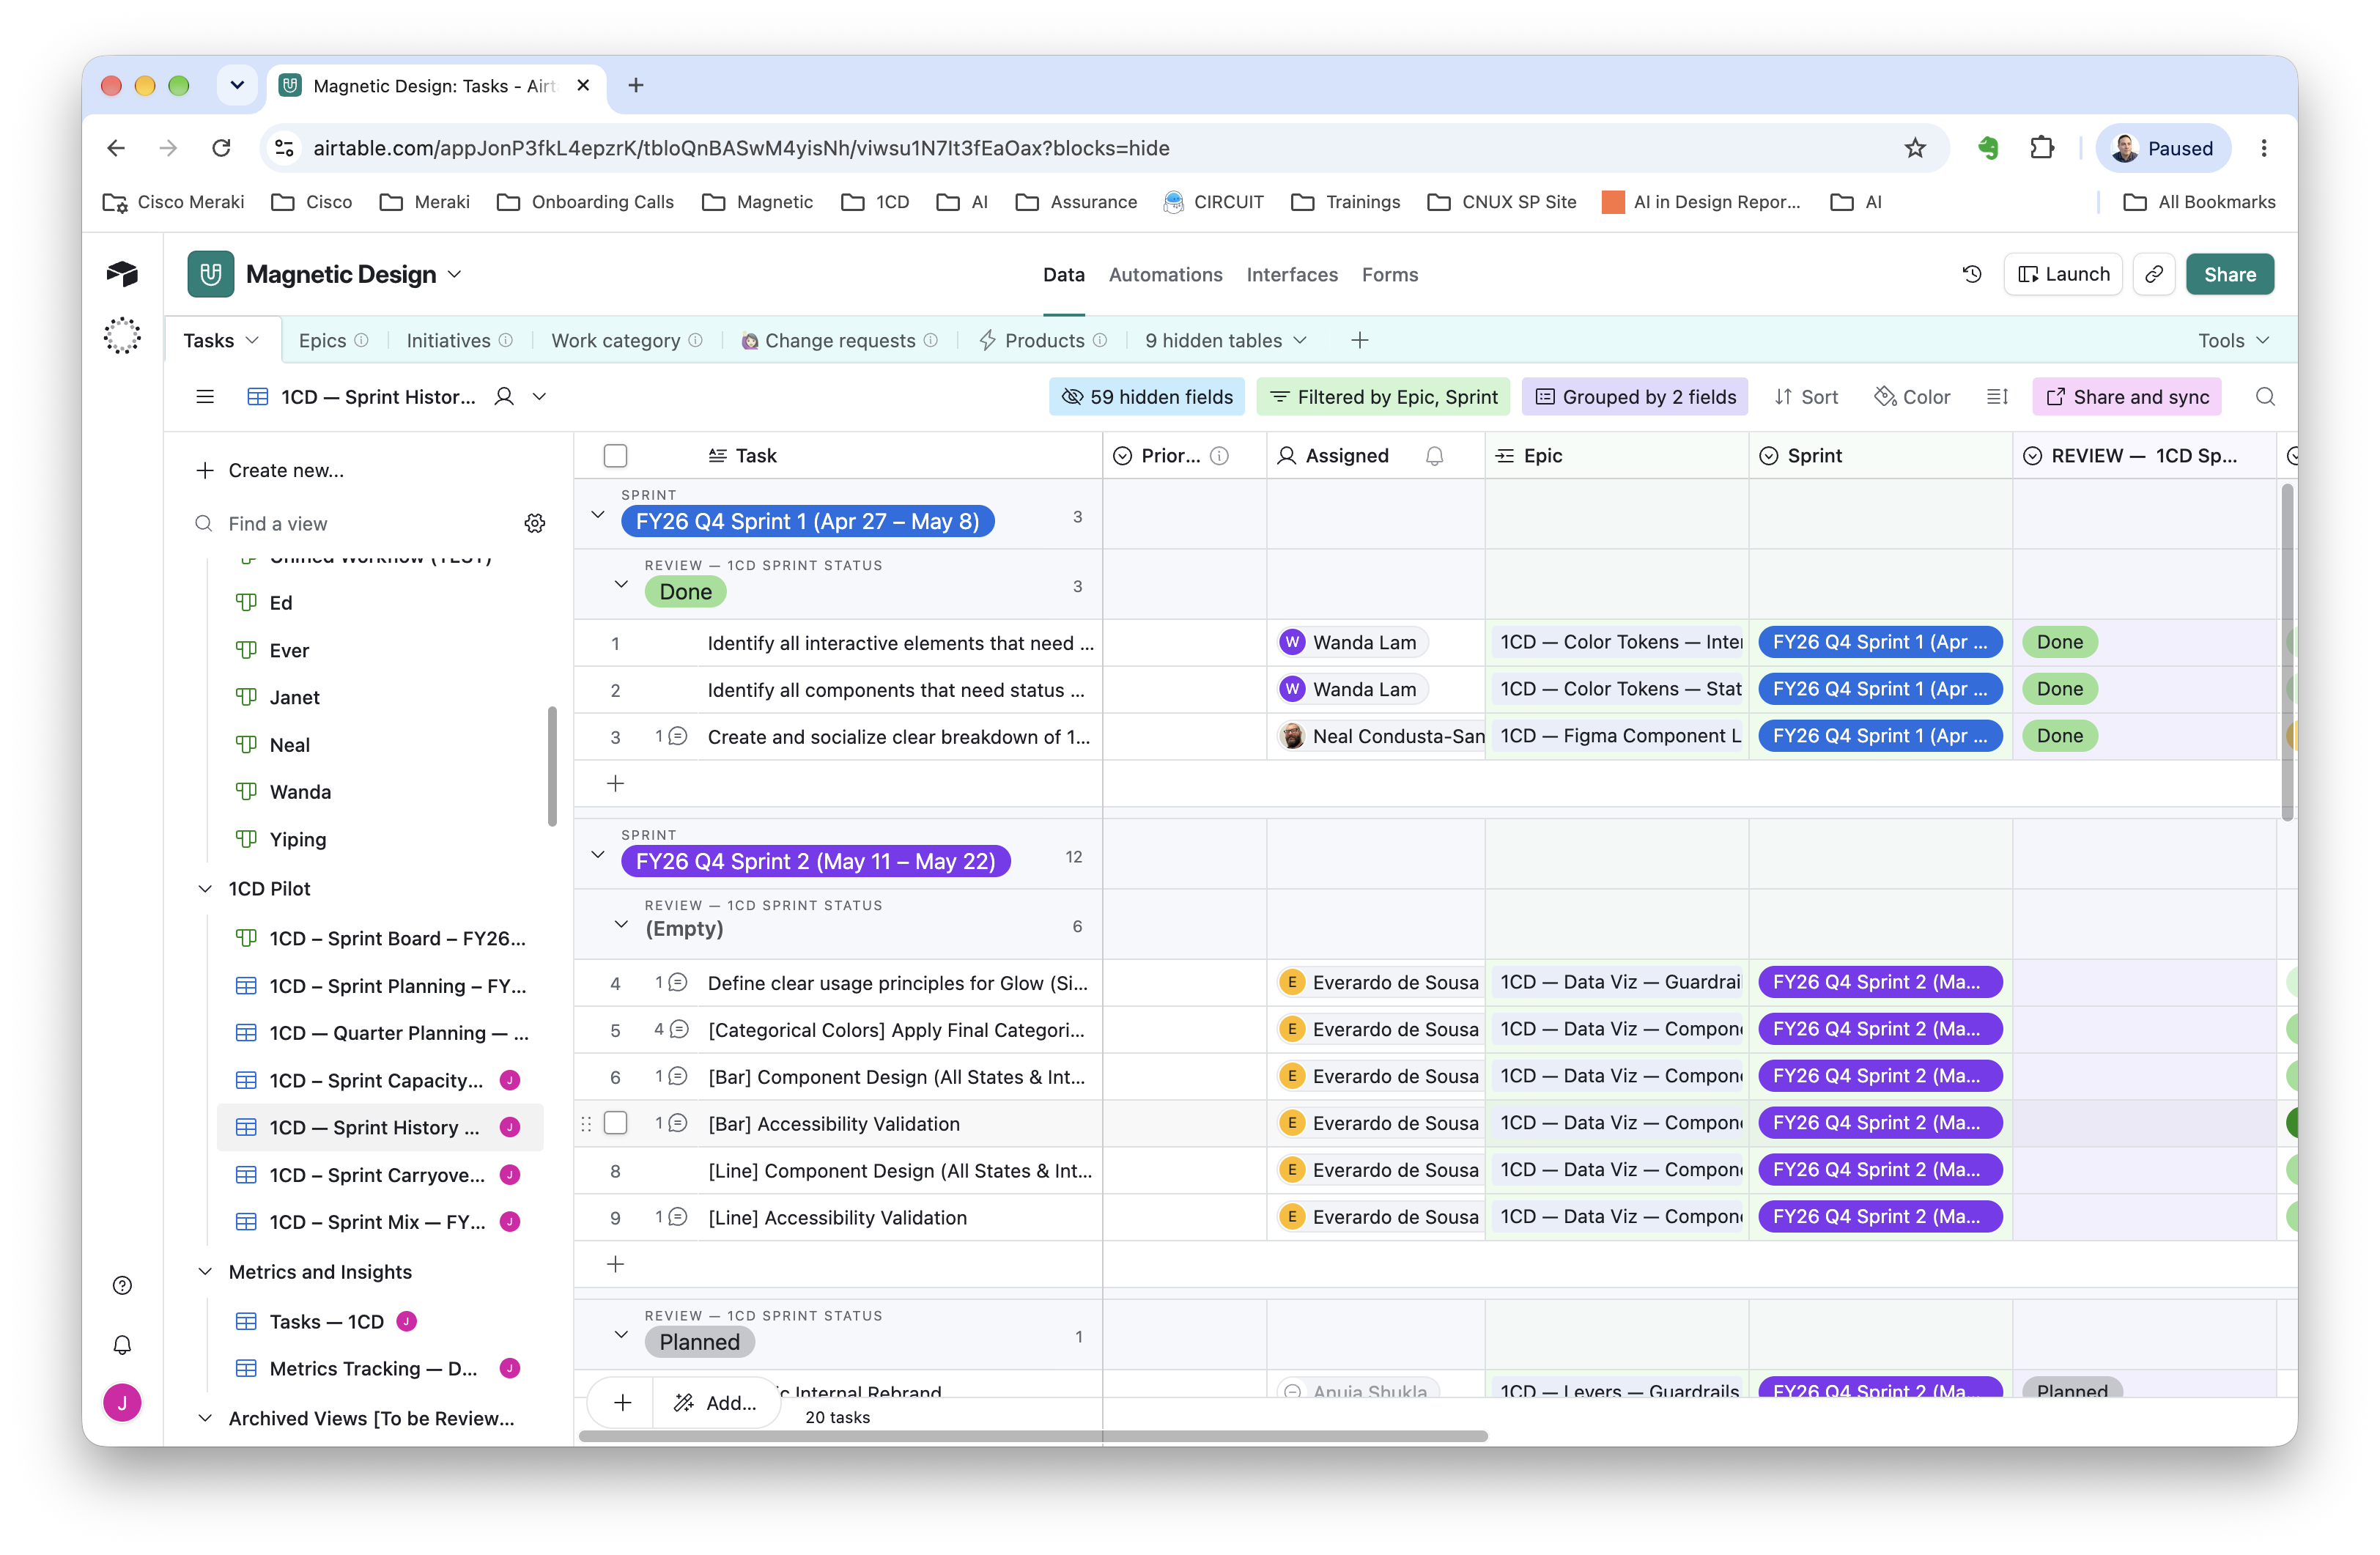The height and width of the screenshot is (1555, 2380).
Task: Open the Tools dropdown
Action: coord(2233,341)
